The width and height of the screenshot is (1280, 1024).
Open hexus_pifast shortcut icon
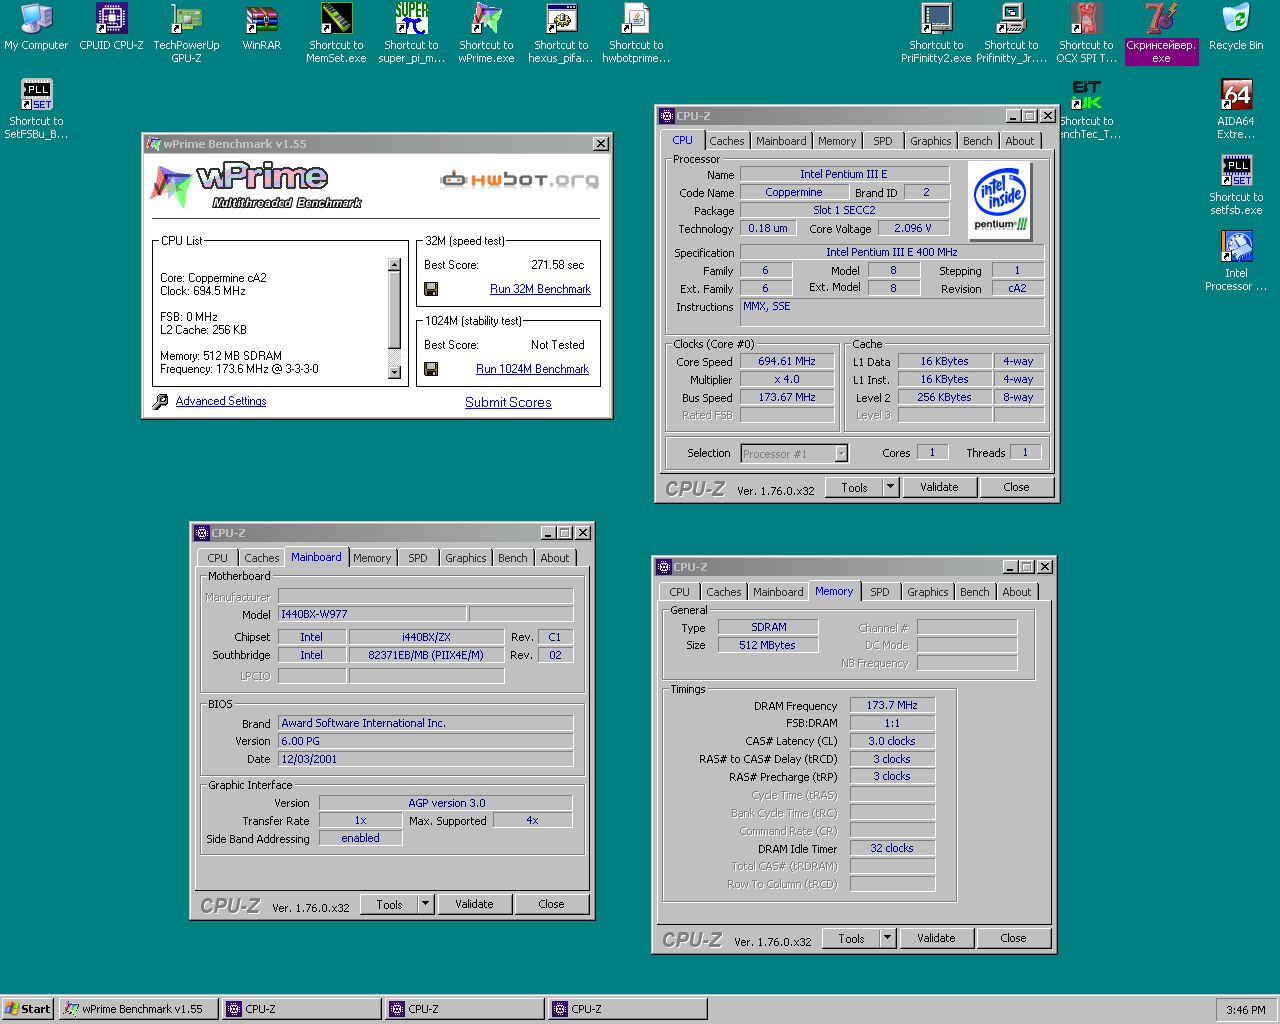[x=561, y=34]
